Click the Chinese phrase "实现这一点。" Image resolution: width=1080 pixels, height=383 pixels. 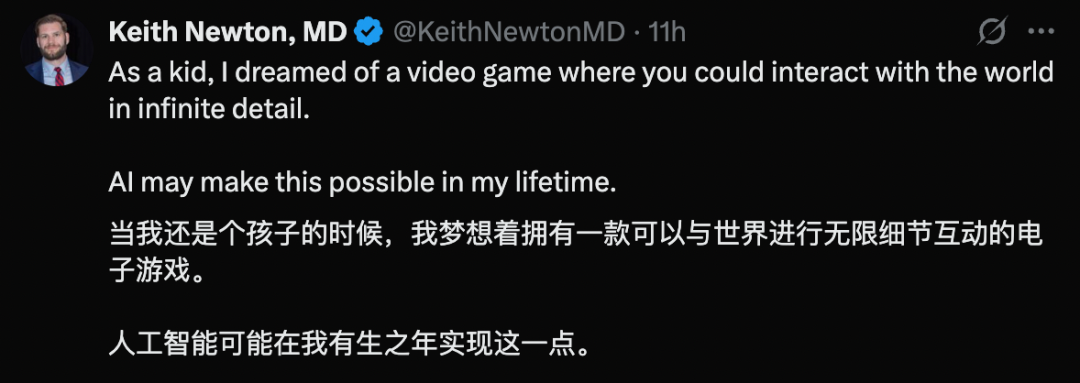[517, 344]
